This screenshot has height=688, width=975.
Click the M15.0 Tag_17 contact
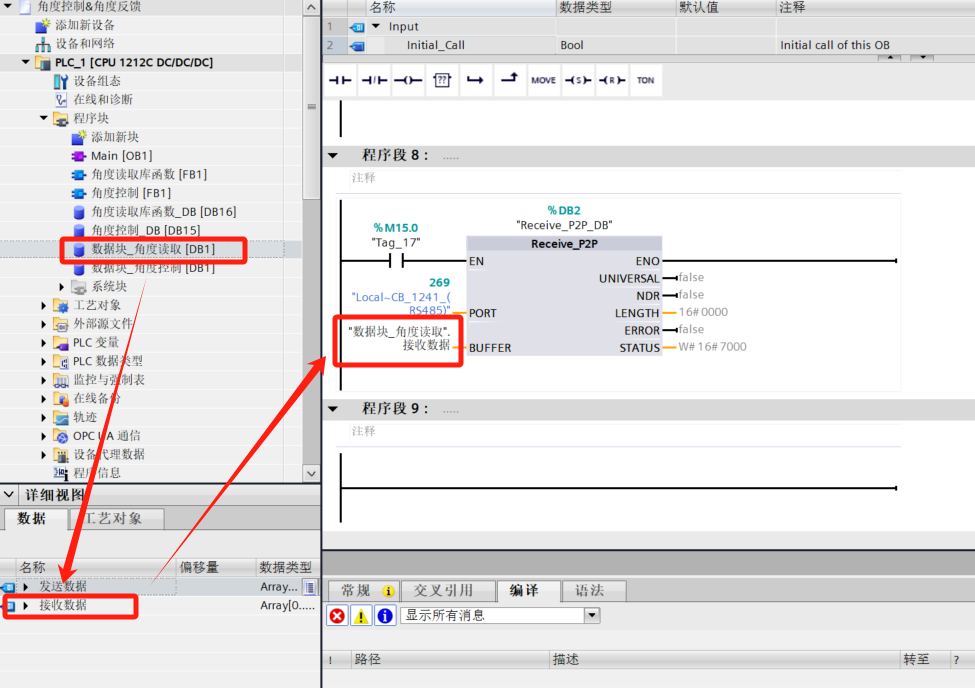(x=396, y=261)
